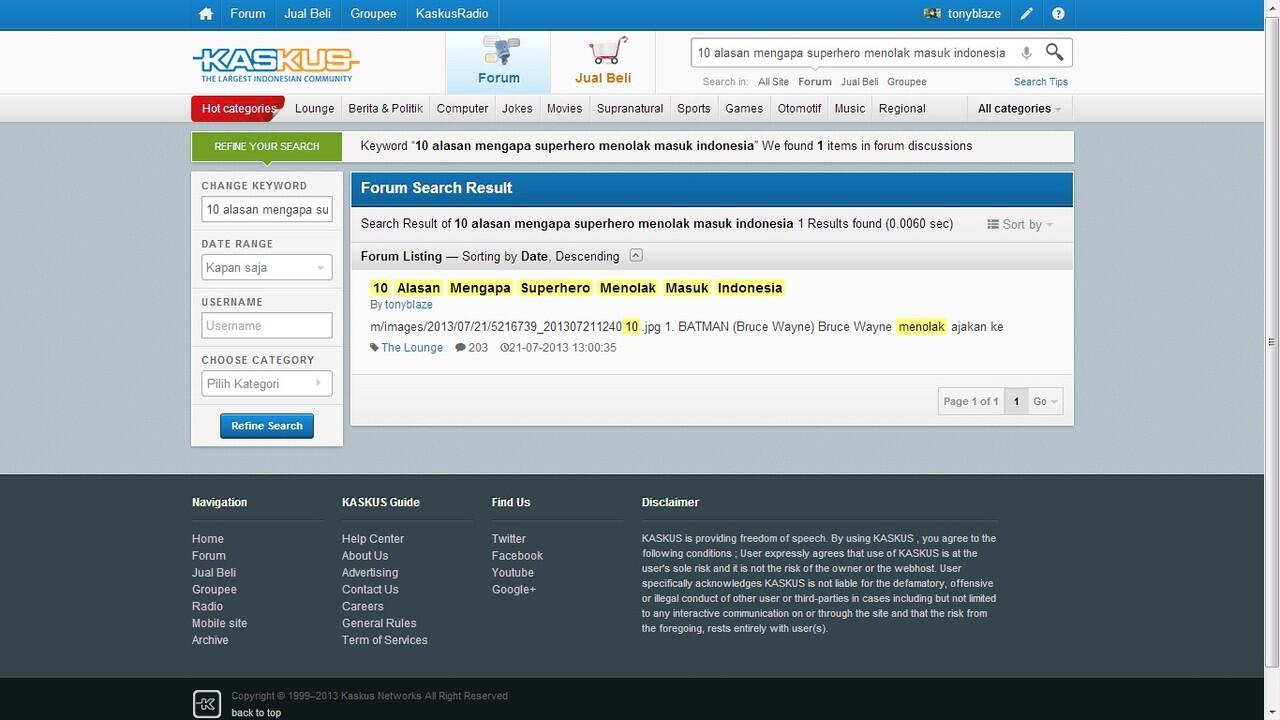Open Archive footer link
Image resolution: width=1280 pixels, height=720 pixels.
click(210, 640)
